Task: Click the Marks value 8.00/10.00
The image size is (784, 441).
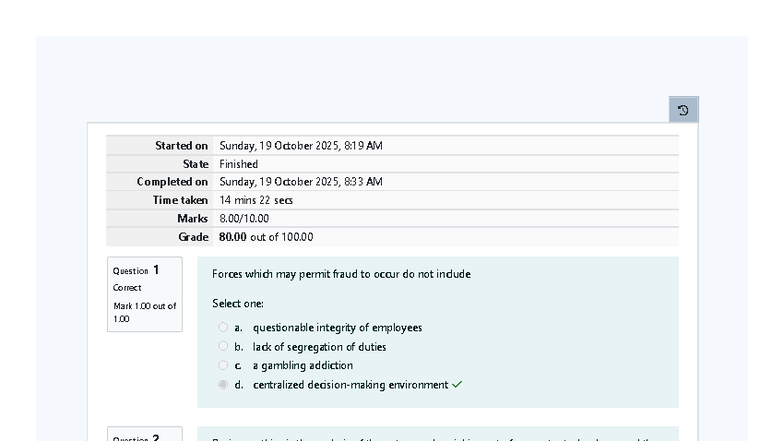Action: [x=244, y=218]
